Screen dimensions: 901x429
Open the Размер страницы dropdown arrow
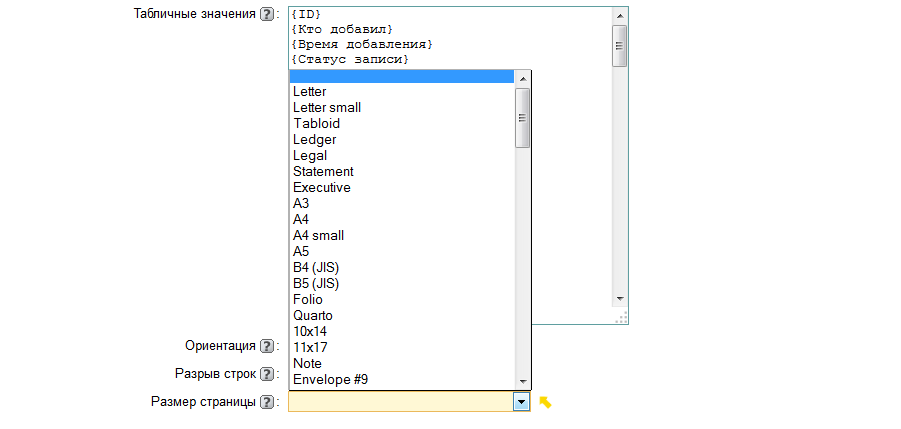click(x=521, y=402)
